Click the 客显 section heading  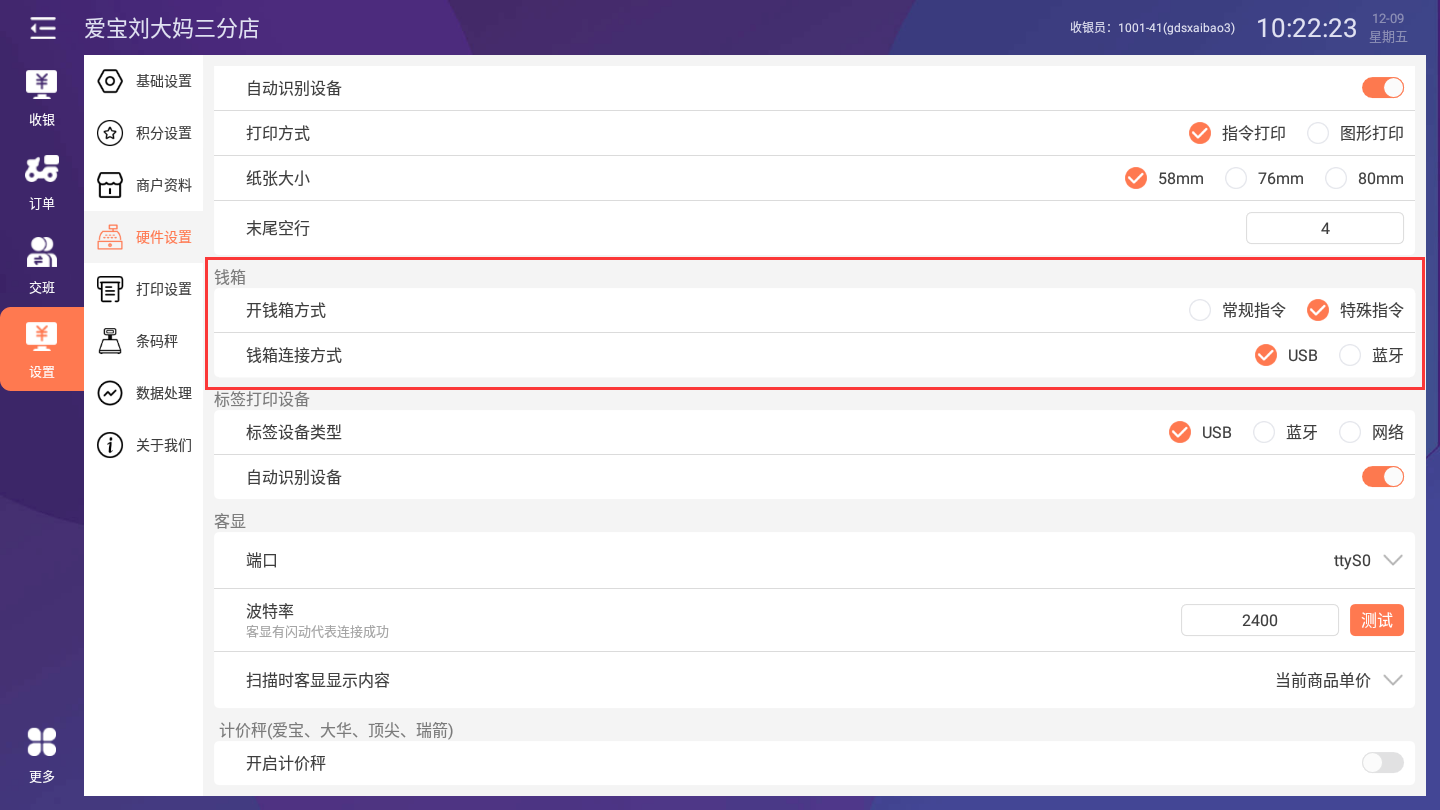[x=230, y=521]
